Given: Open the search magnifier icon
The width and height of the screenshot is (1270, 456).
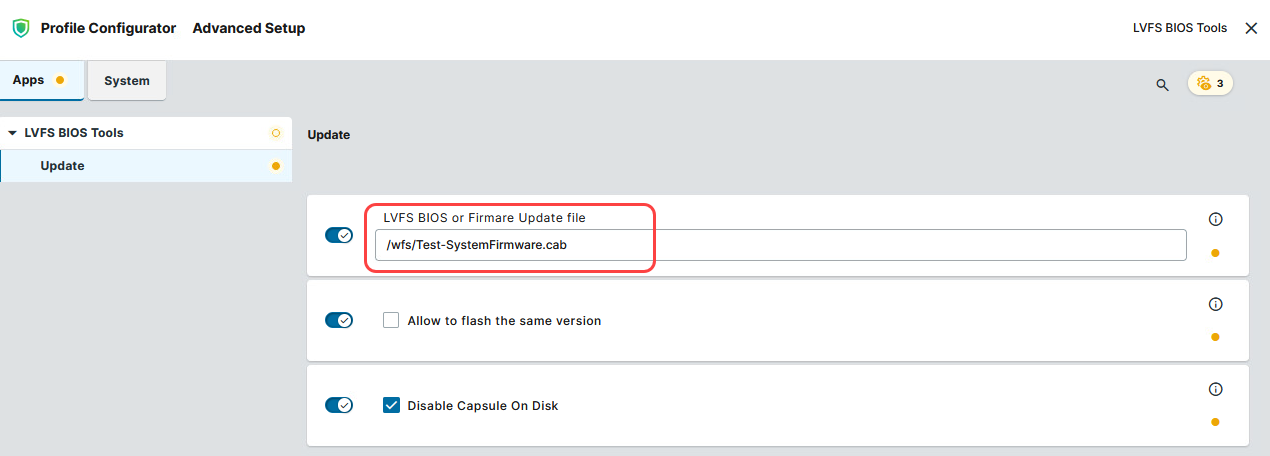Looking at the screenshot, I should click(1162, 85).
